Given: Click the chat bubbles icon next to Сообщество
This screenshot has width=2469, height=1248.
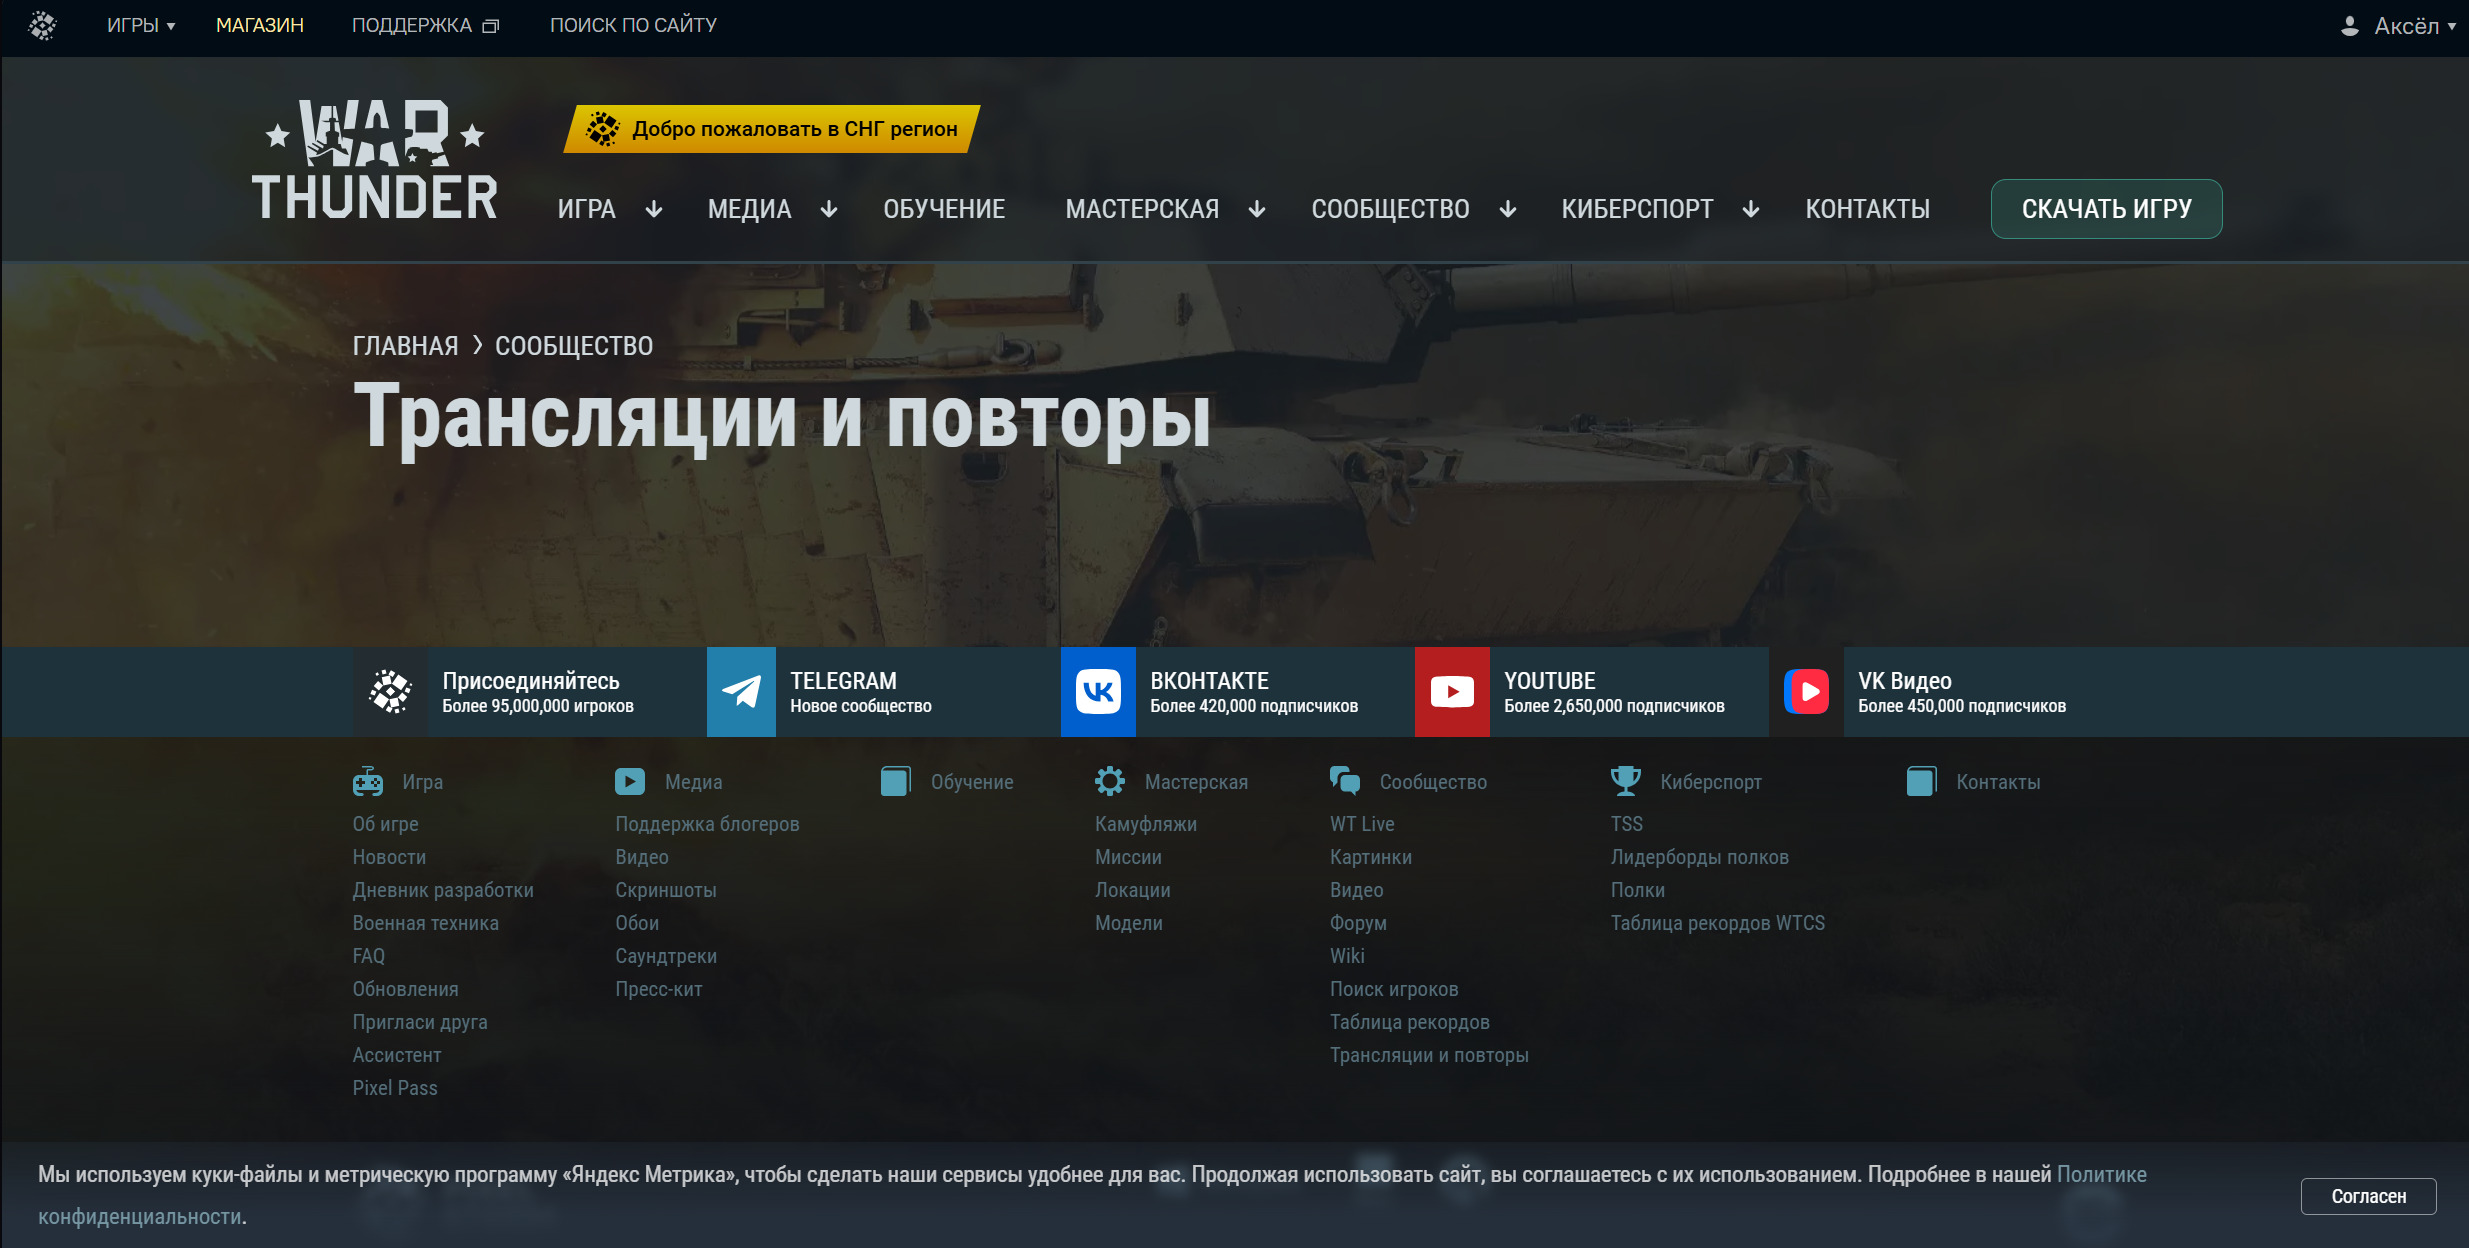Looking at the screenshot, I should [1345, 781].
